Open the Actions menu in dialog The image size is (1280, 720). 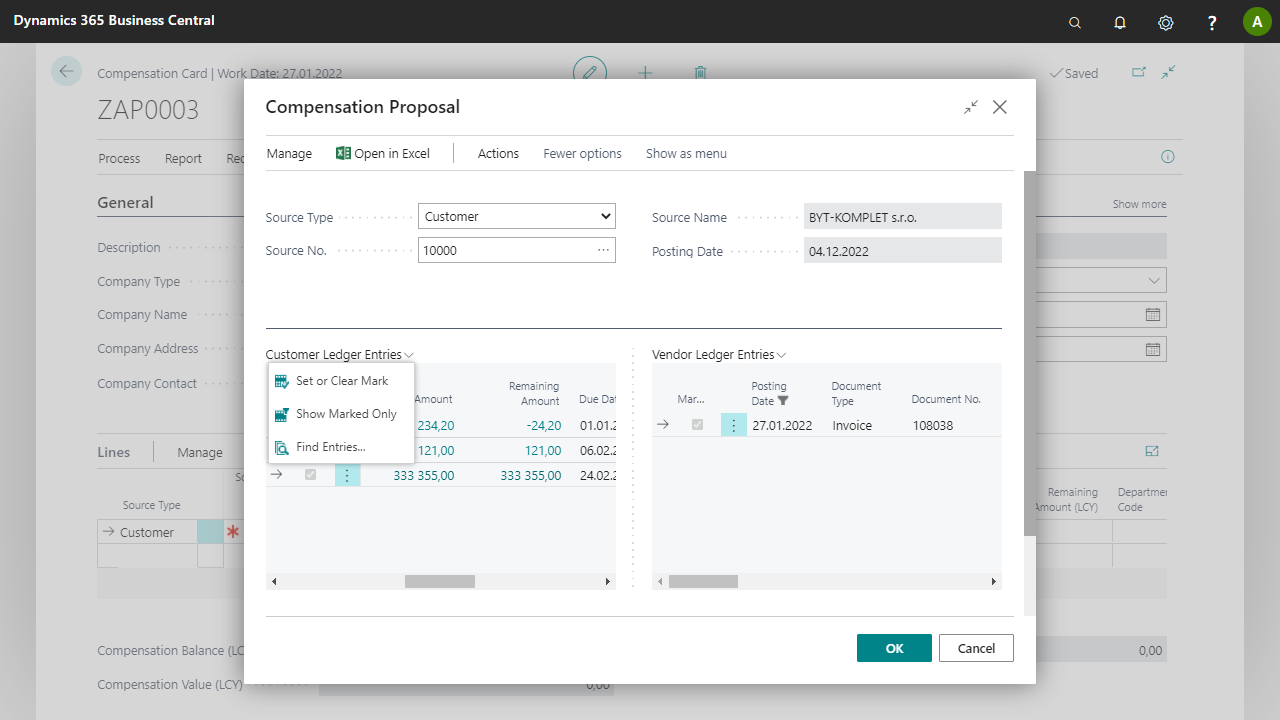click(x=498, y=153)
